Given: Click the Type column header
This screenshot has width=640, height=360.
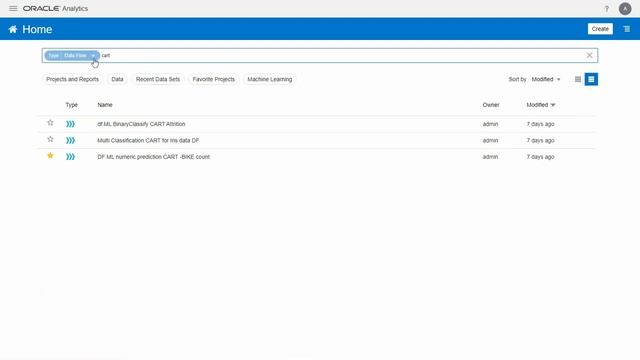Looking at the screenshot, I should point(71,105).
